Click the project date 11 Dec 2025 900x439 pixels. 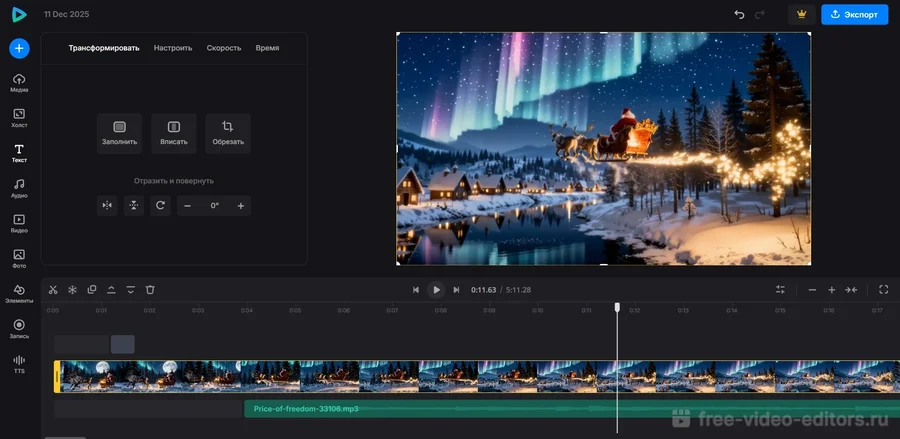tap(67, 14)
